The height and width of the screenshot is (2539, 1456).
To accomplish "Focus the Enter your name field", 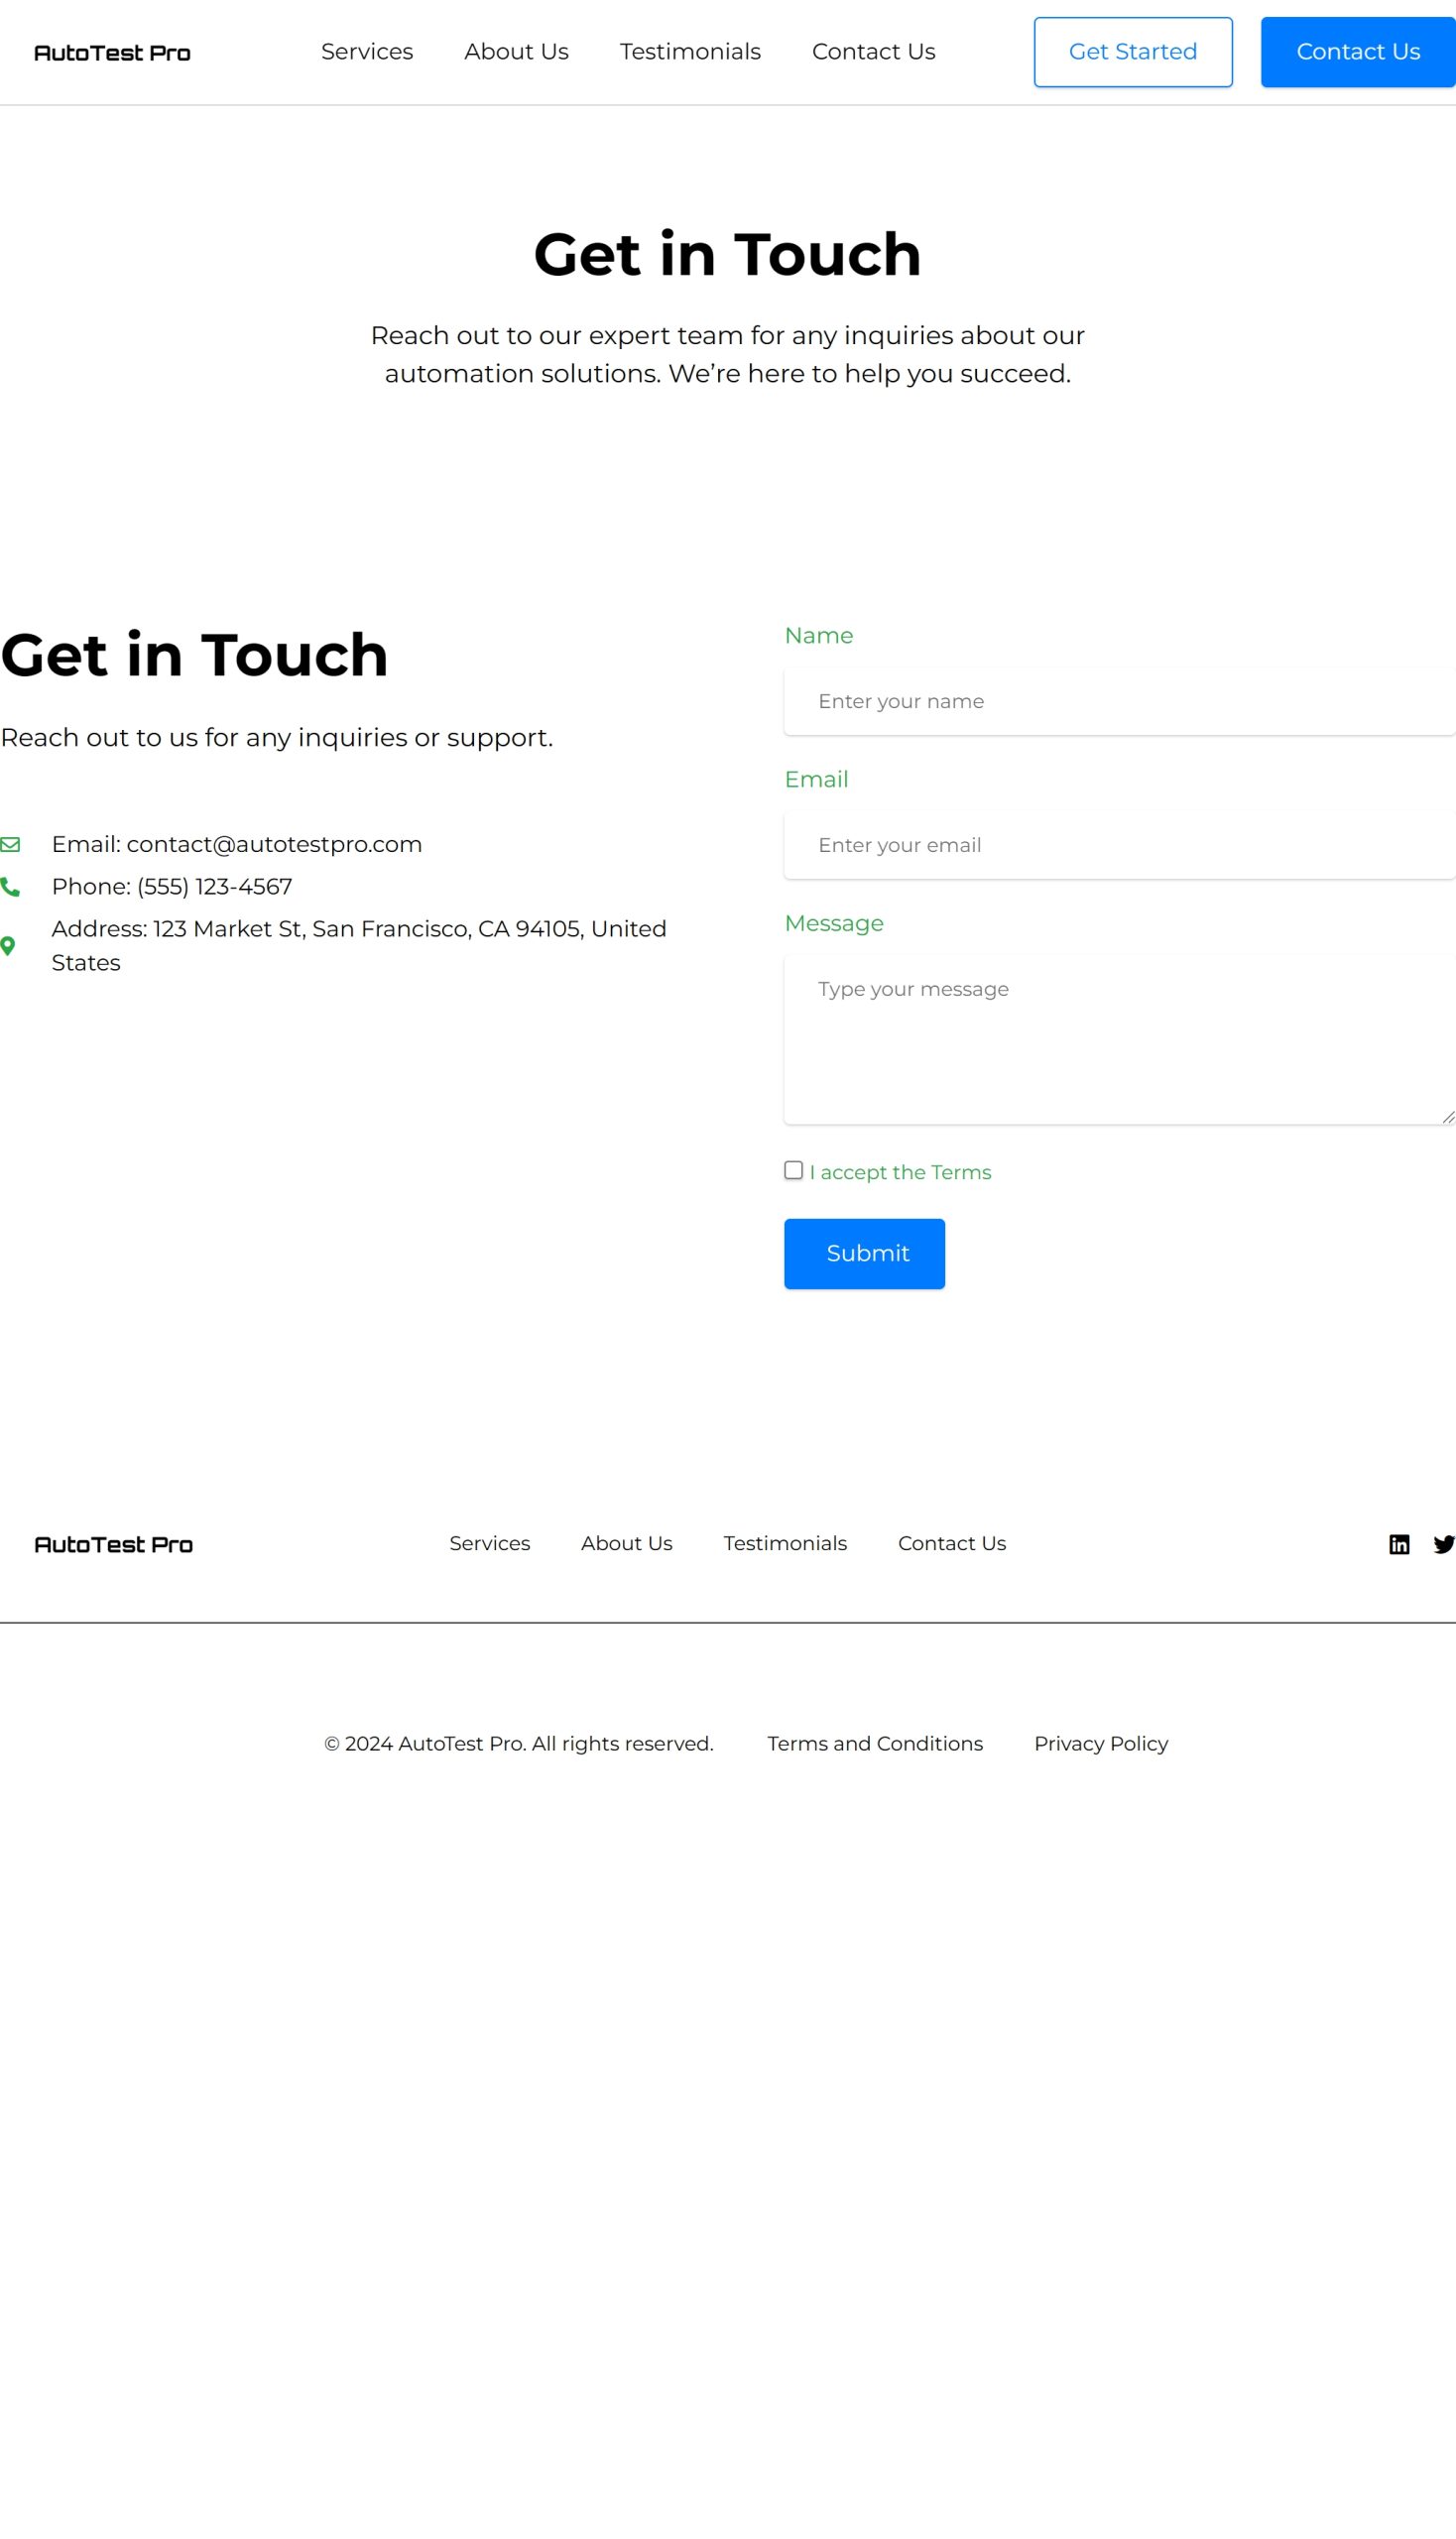I will coord(1119,701).
